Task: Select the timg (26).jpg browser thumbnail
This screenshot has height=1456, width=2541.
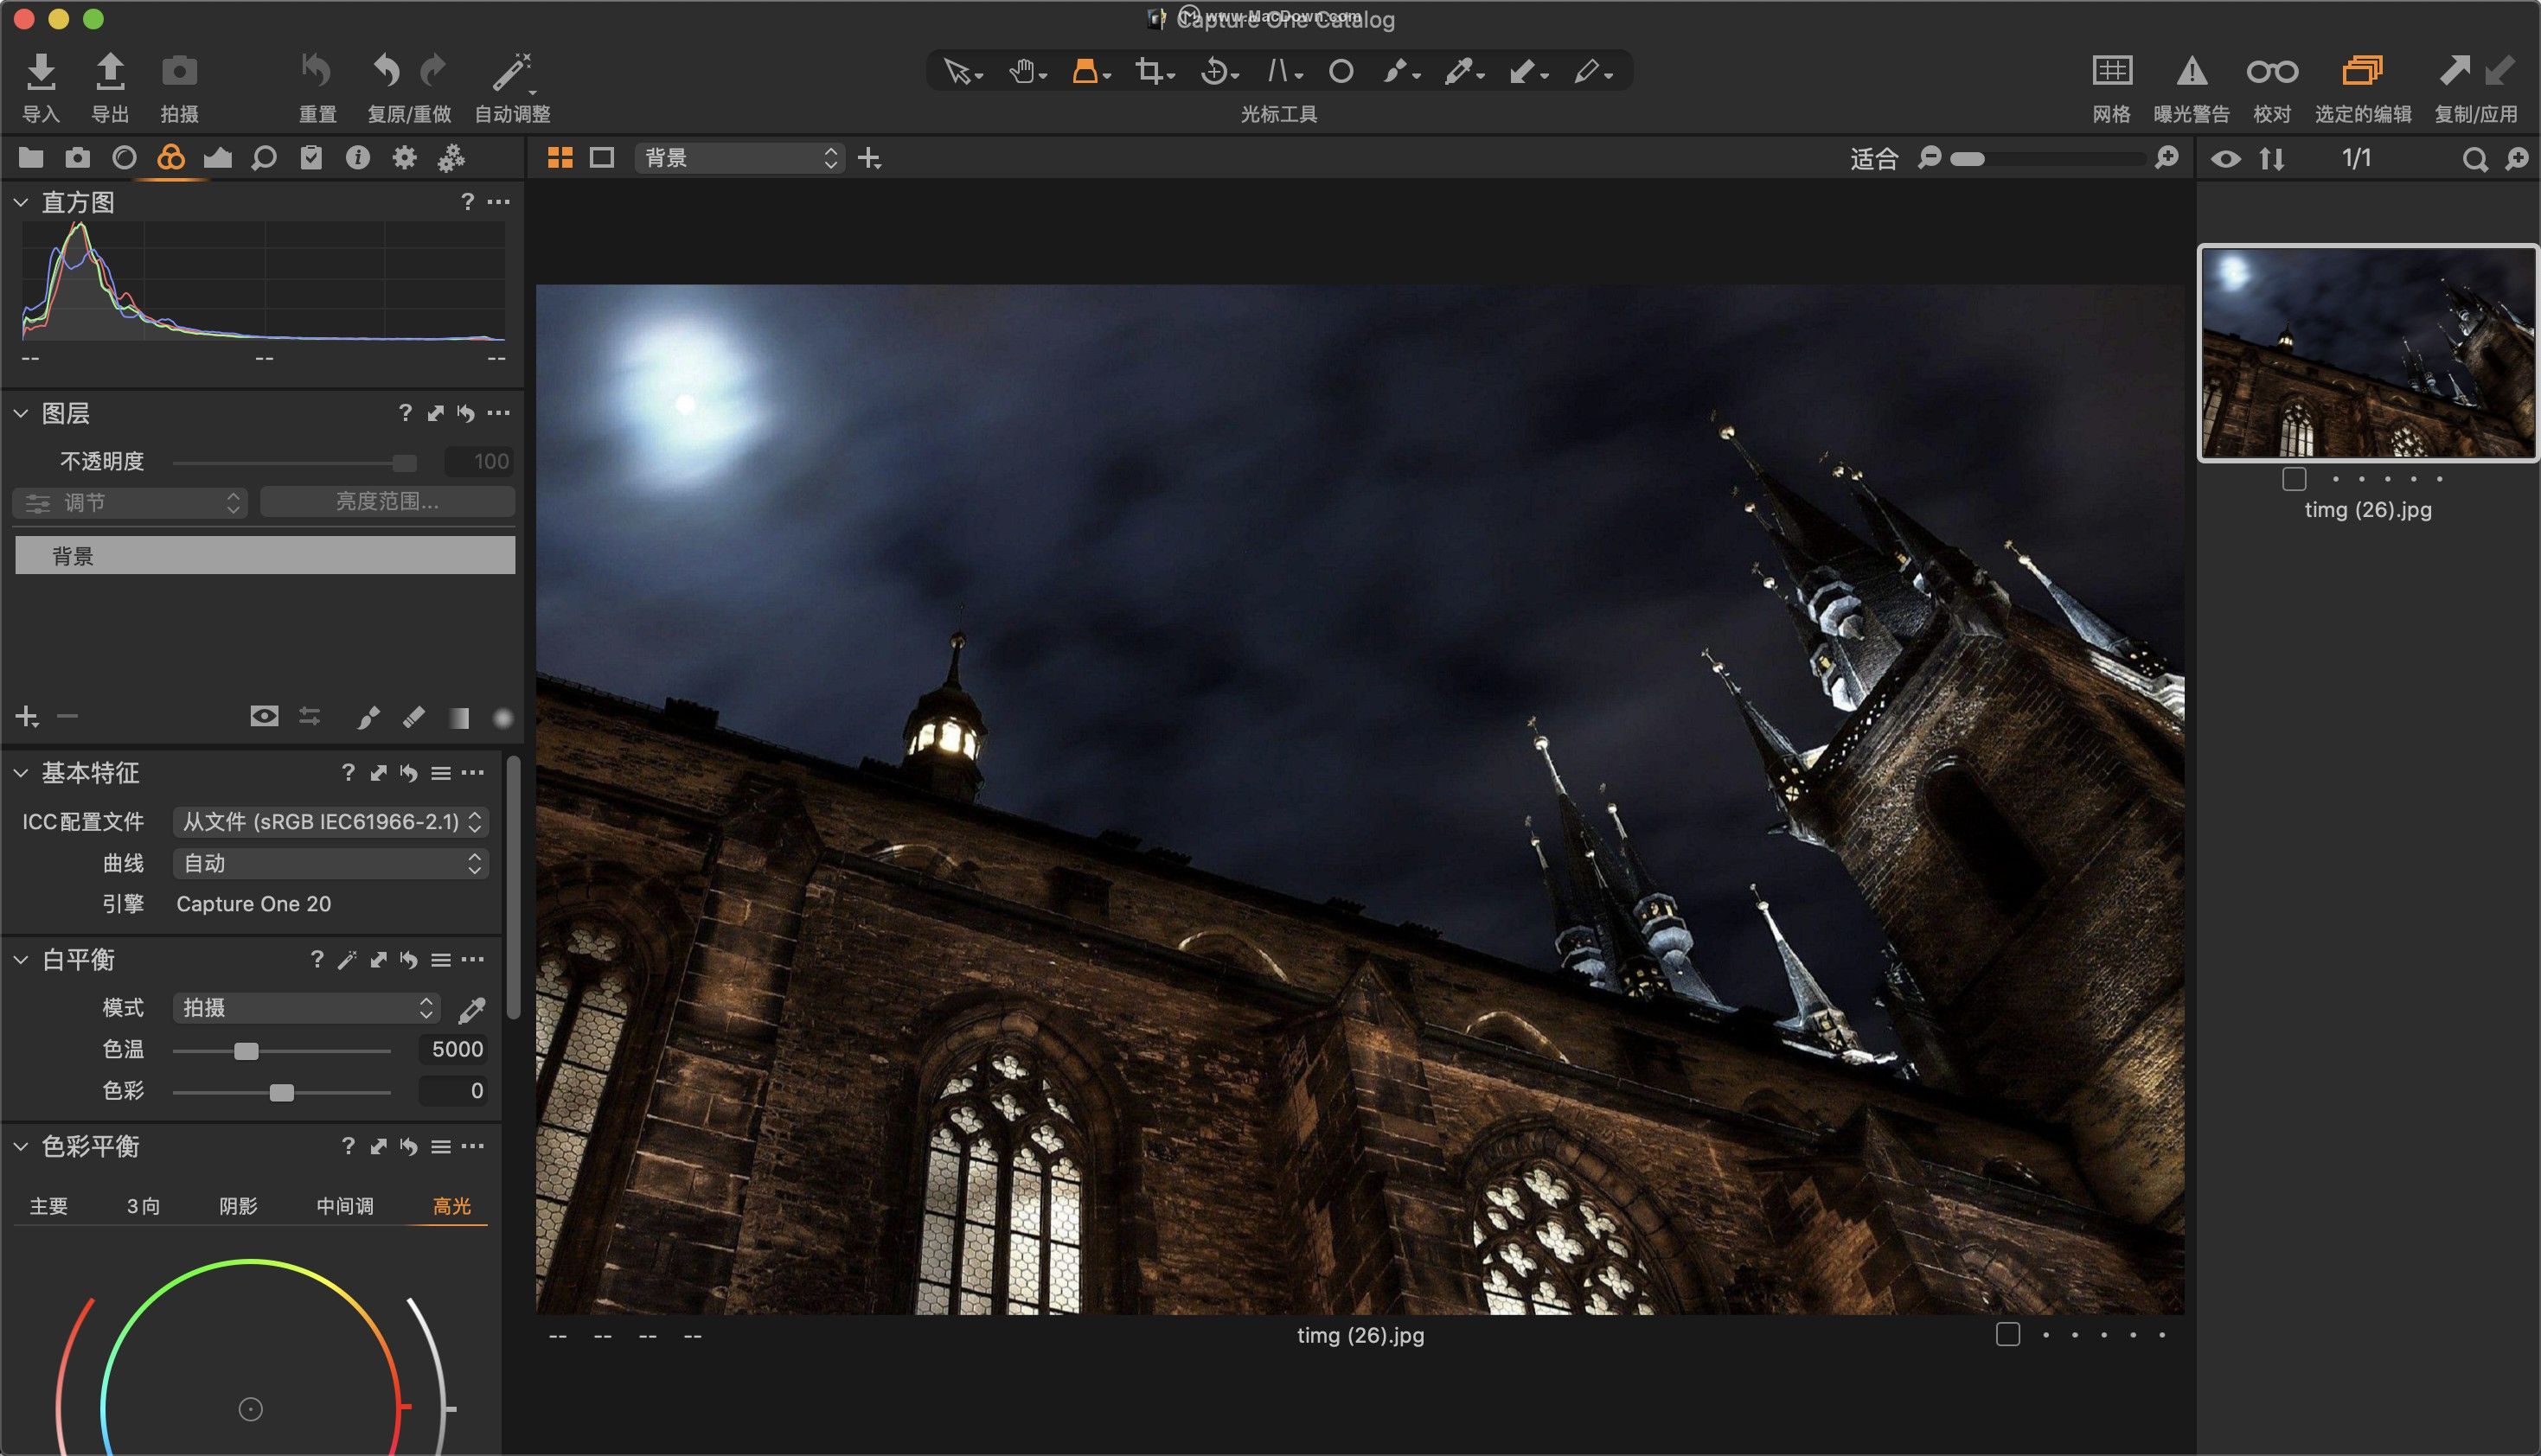Action: (2368, 353)
